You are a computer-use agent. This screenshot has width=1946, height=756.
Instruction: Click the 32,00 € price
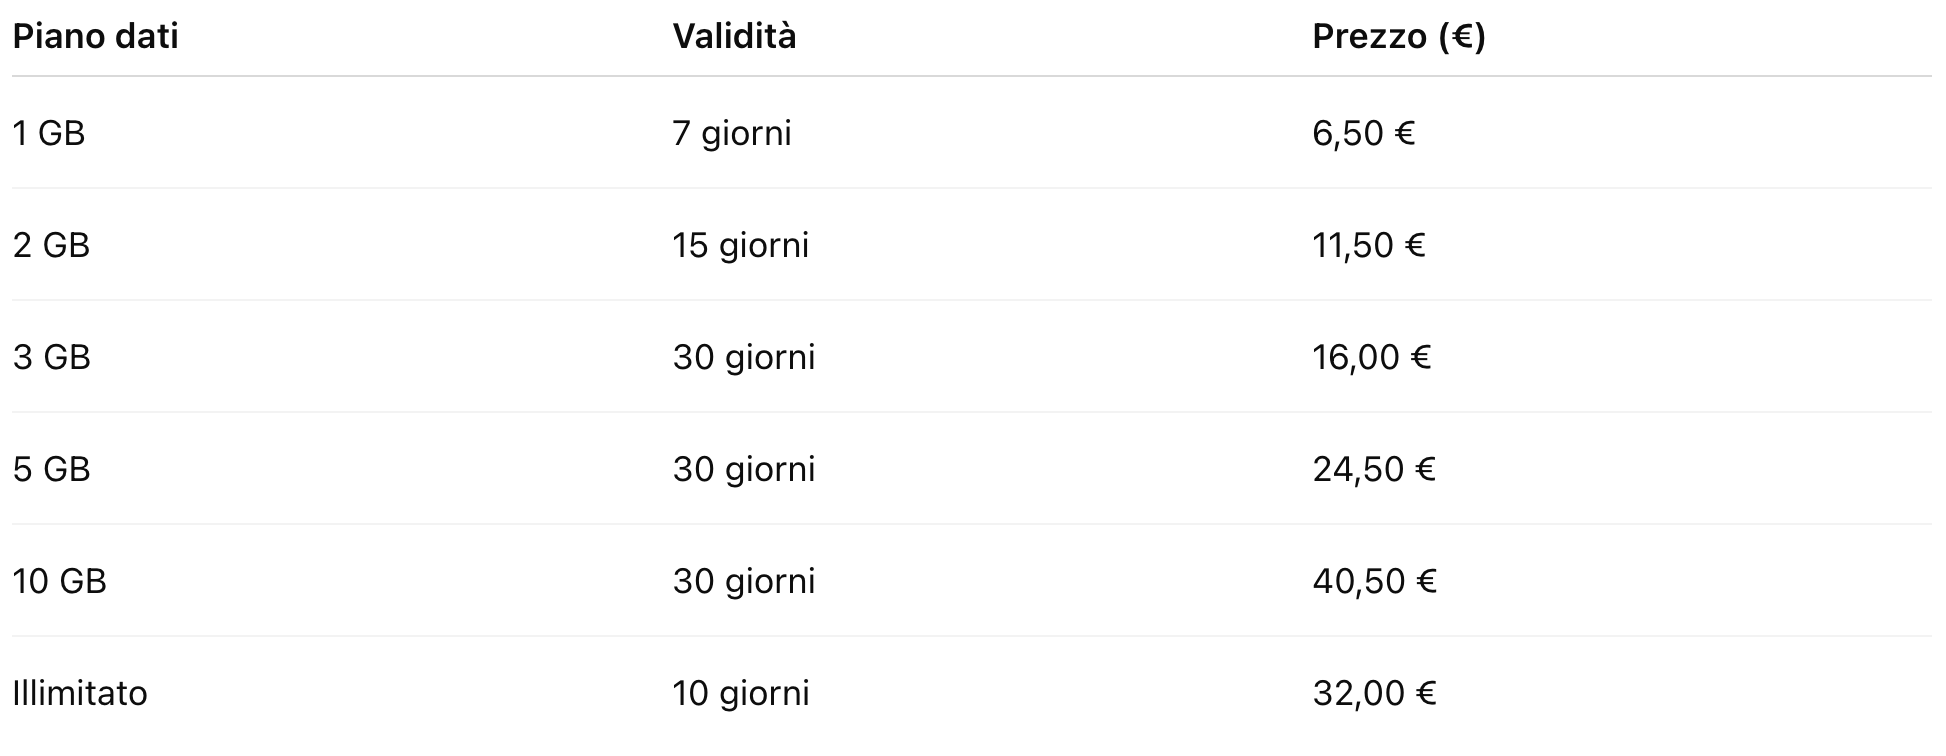[x=1374, y=693]
